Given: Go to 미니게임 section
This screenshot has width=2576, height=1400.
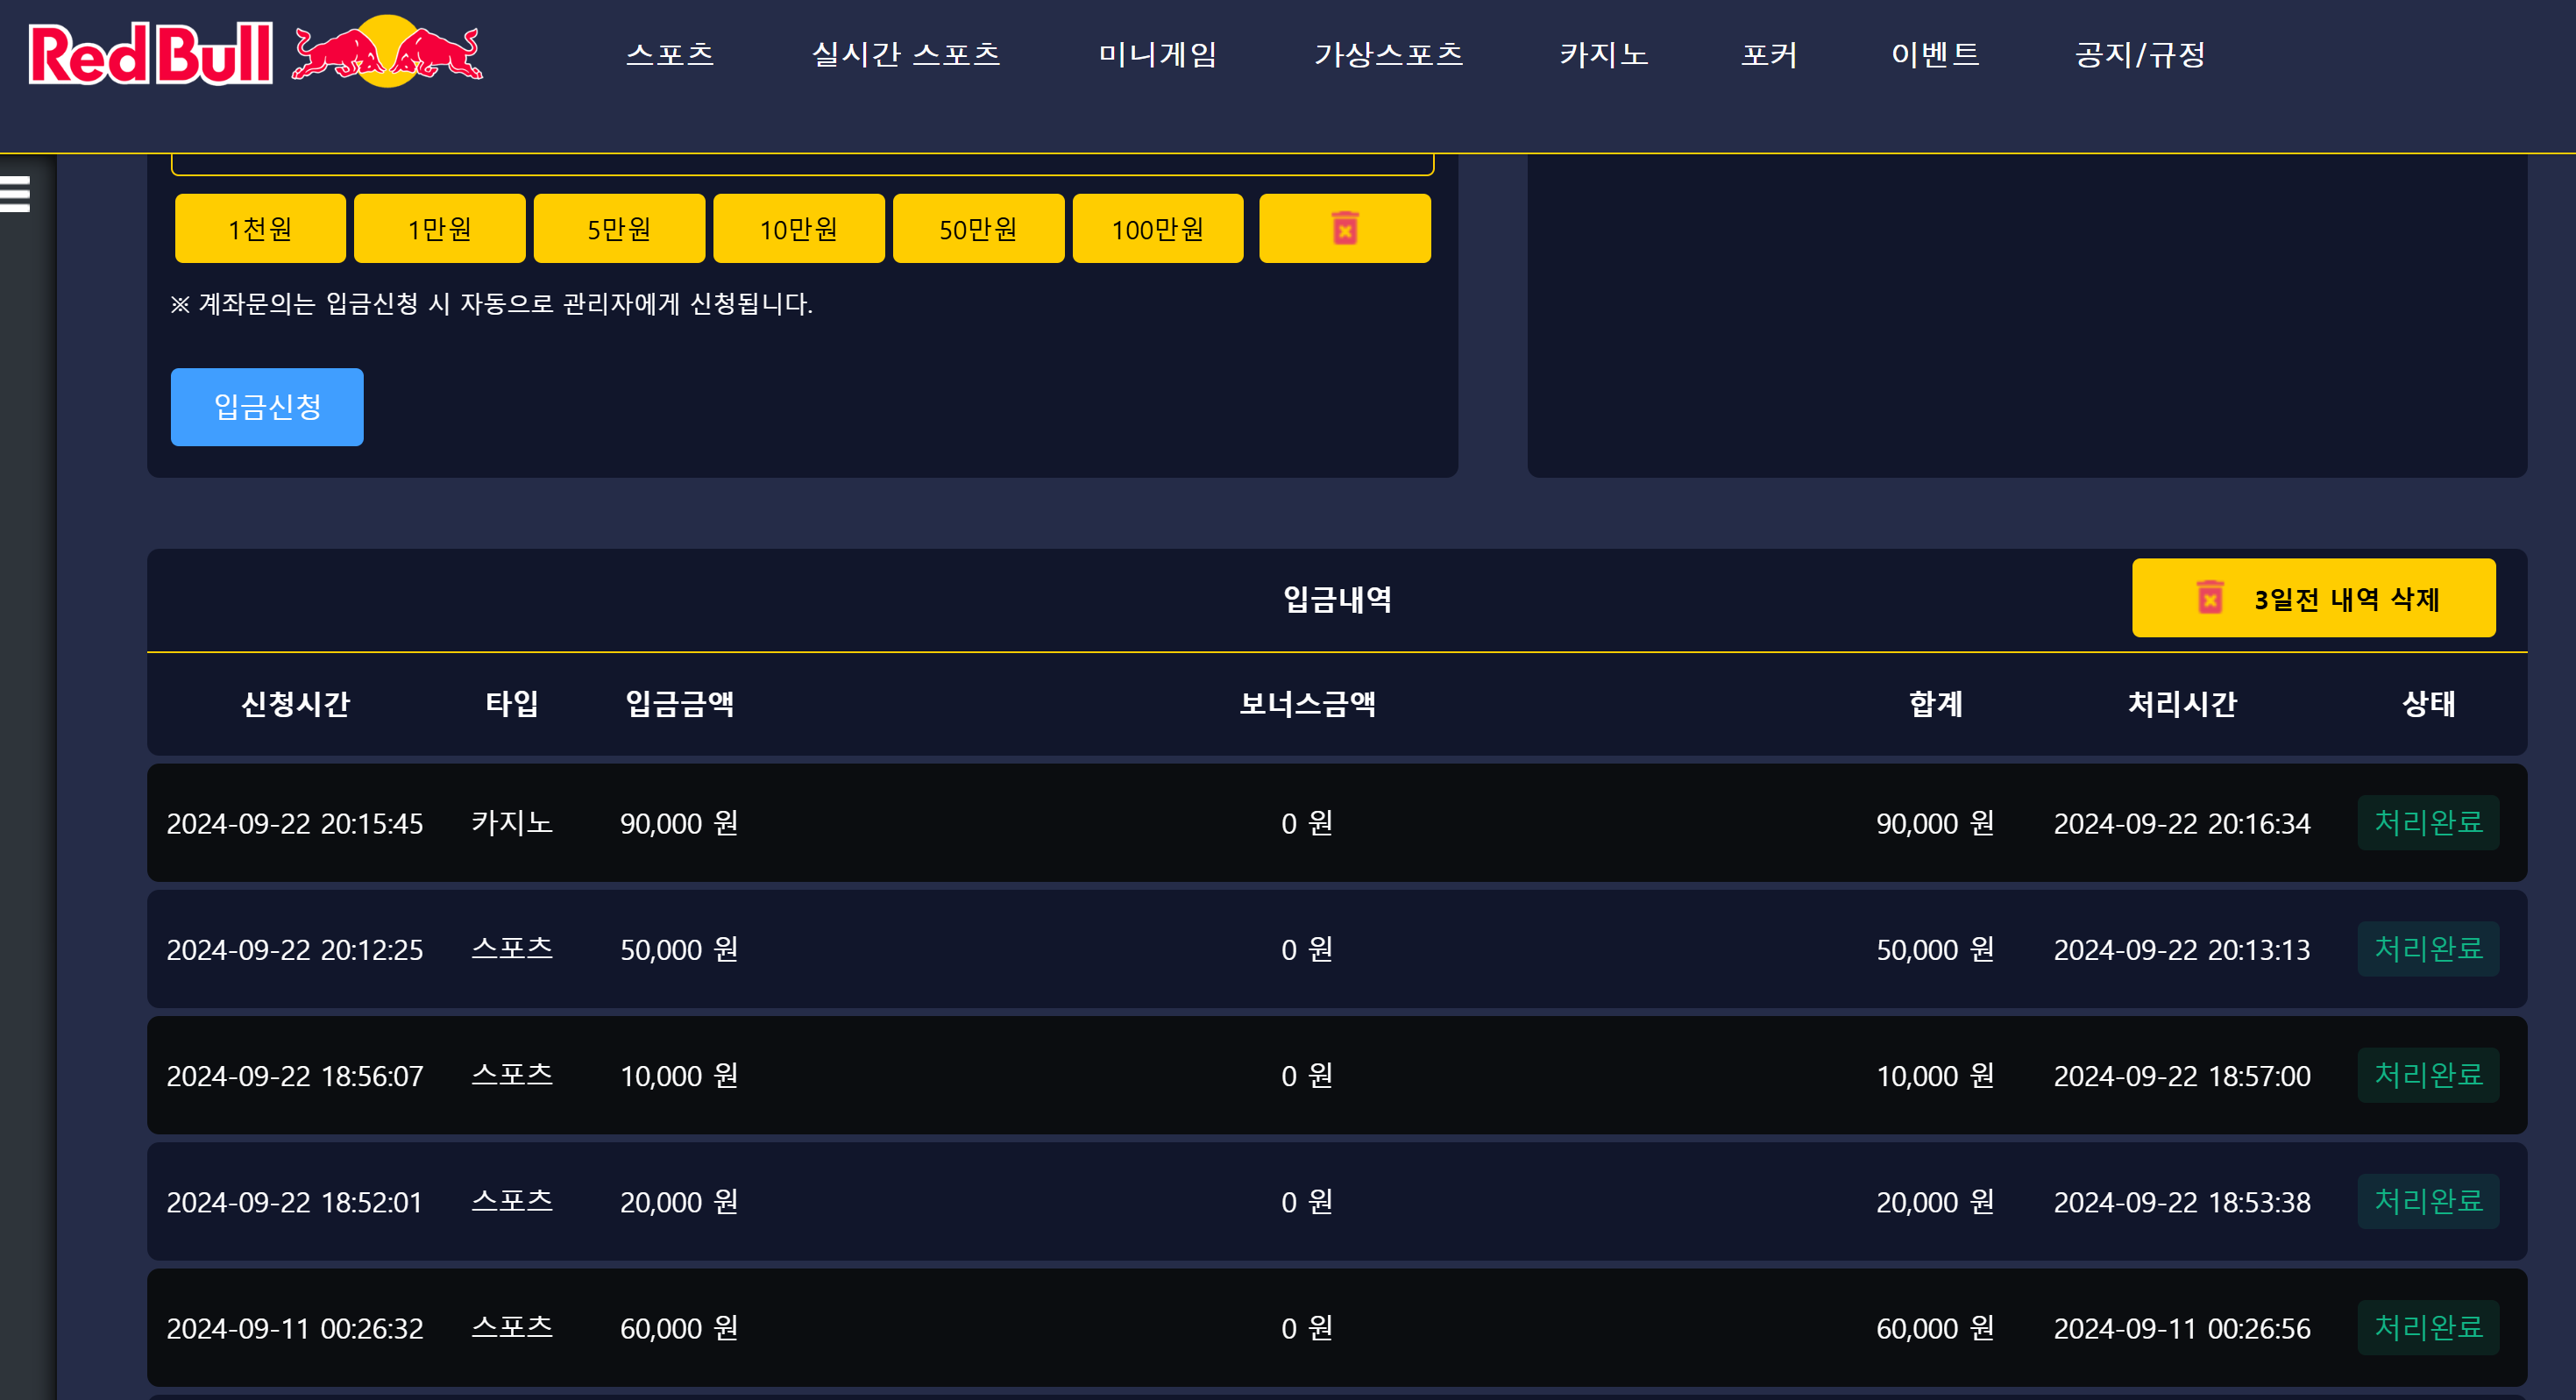Looking at the screenshot, I should point(1157,54).
